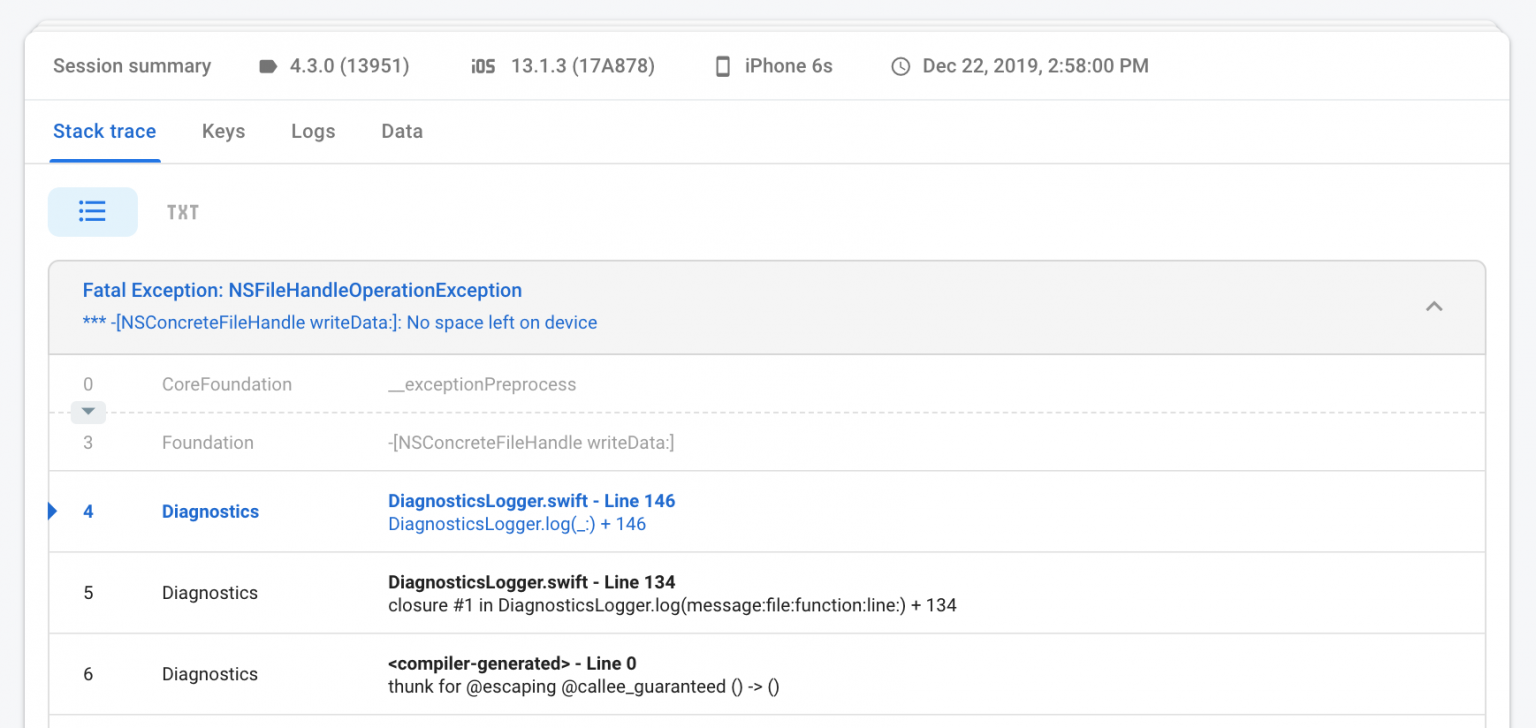This screenshot has width=1536, height=728.
Task: Open DiagnosticsLogger.log function link on frame 4
Action: 517,523
